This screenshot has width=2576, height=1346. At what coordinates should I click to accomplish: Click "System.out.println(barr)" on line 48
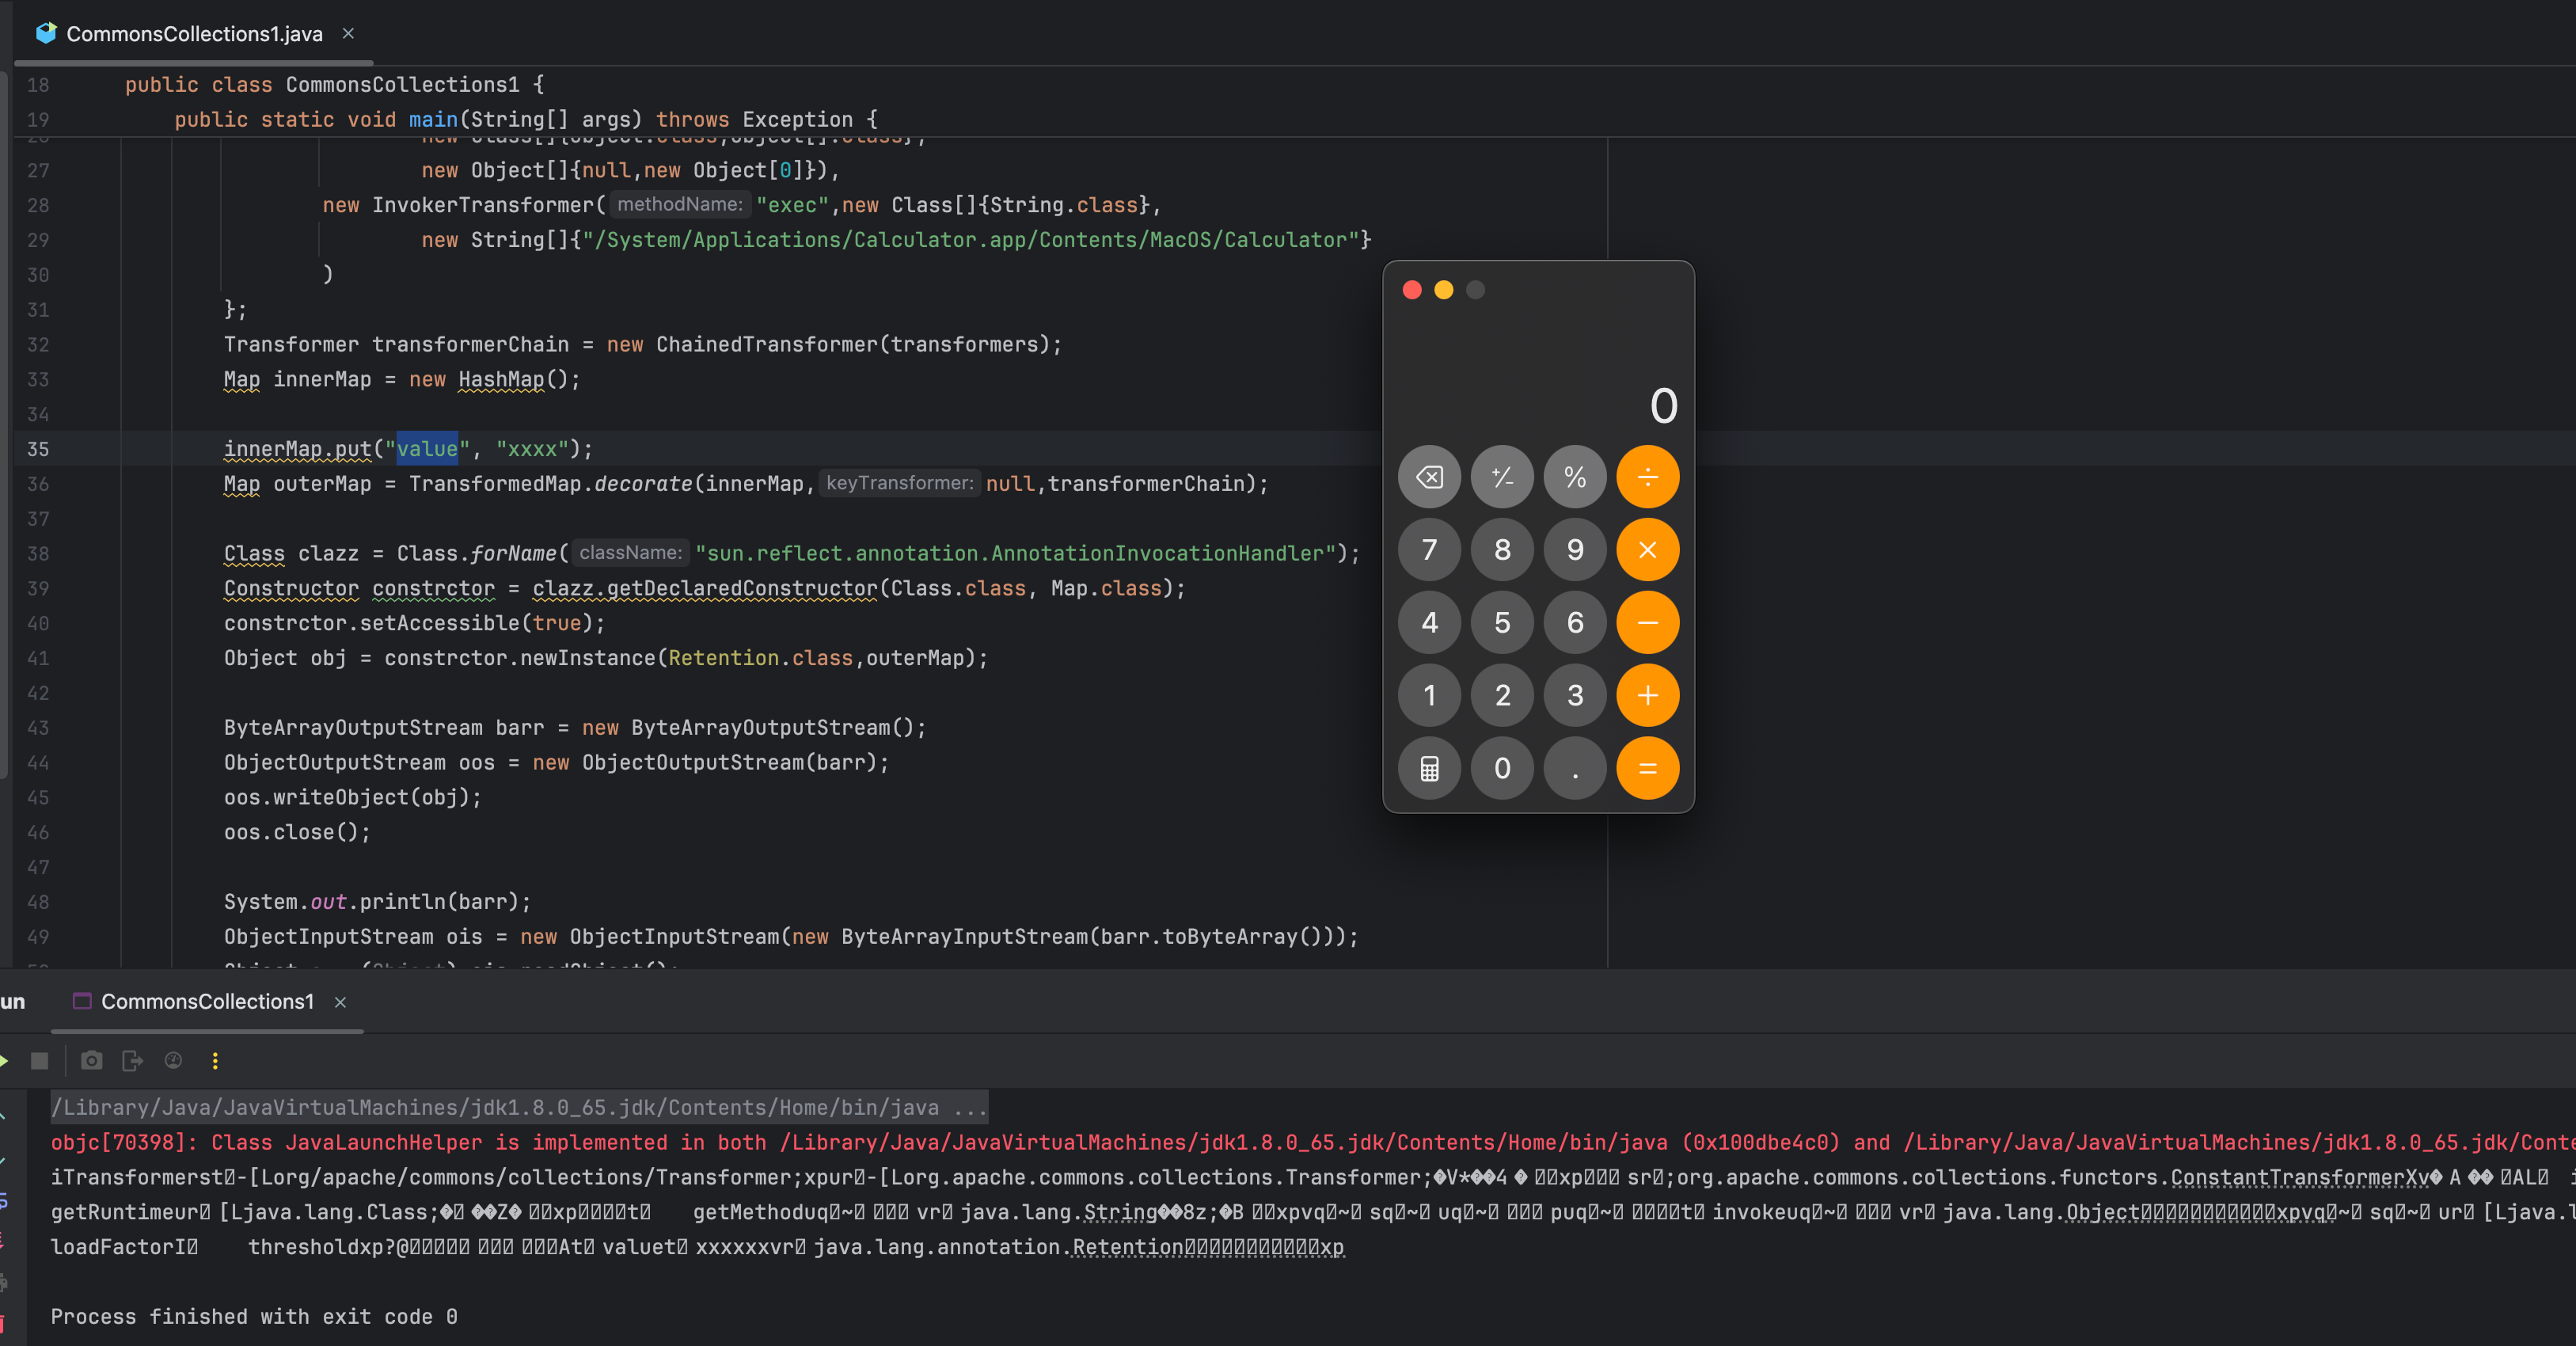377,902
